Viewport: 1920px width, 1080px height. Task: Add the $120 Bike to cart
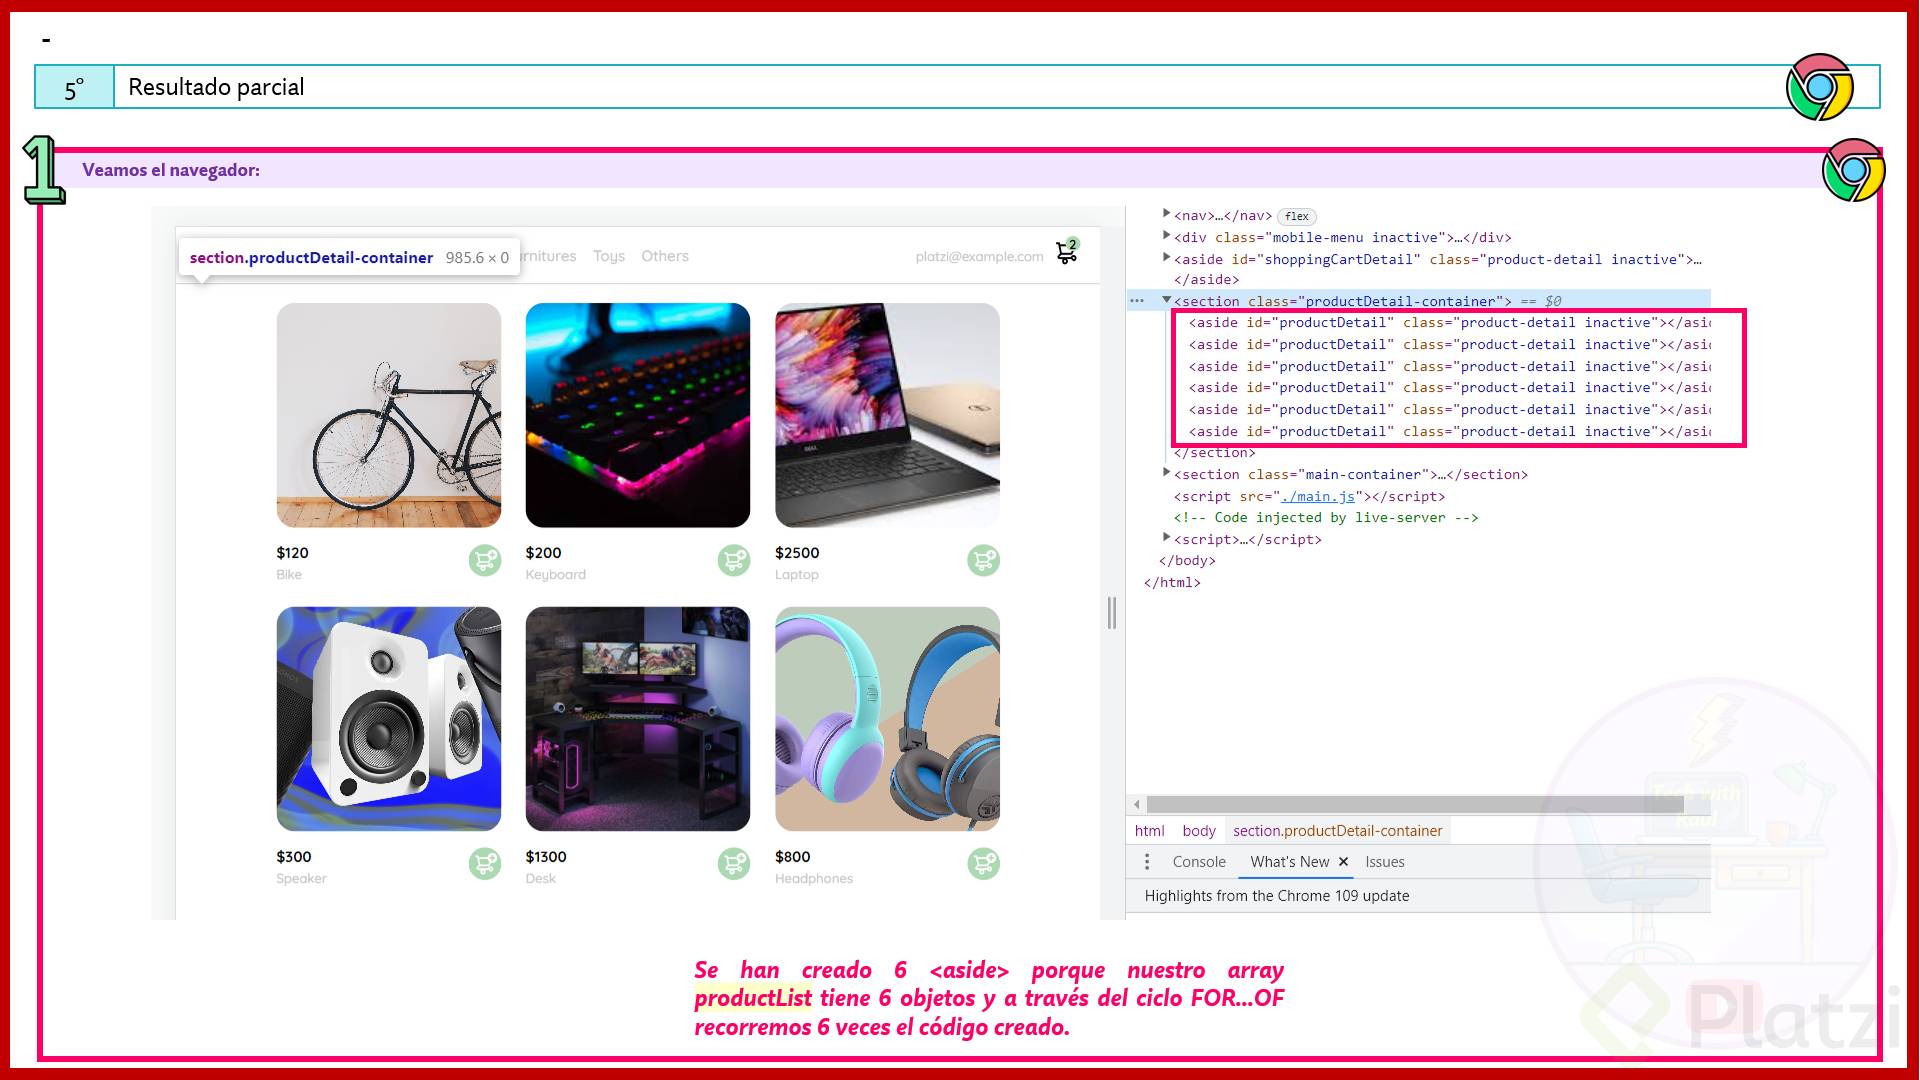coord(485,560)
